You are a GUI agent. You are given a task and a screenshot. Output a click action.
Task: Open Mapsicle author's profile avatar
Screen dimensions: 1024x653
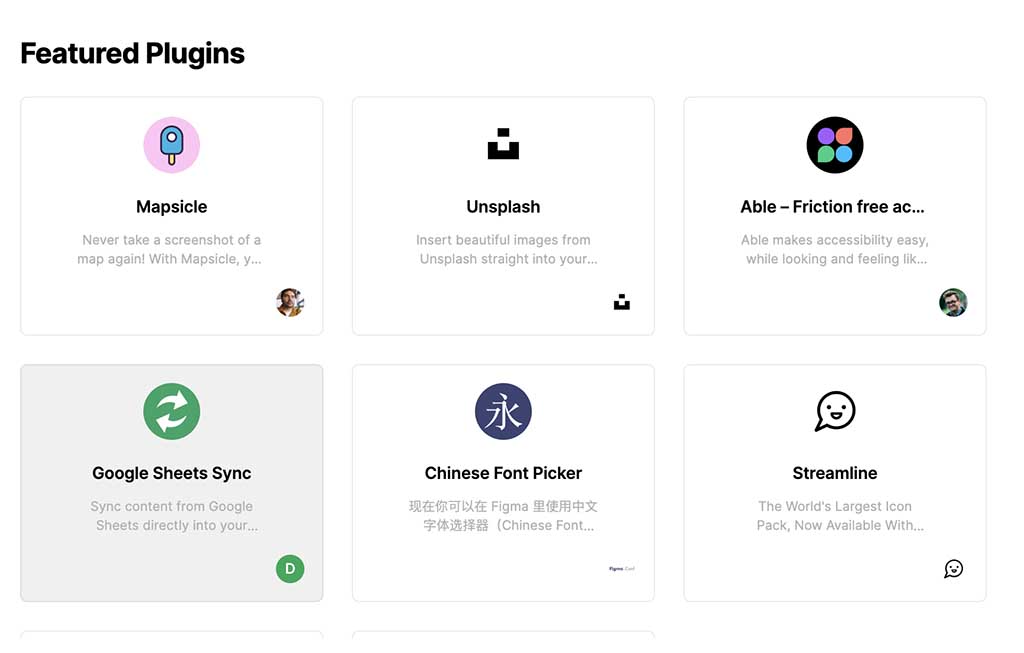point(290,302)
